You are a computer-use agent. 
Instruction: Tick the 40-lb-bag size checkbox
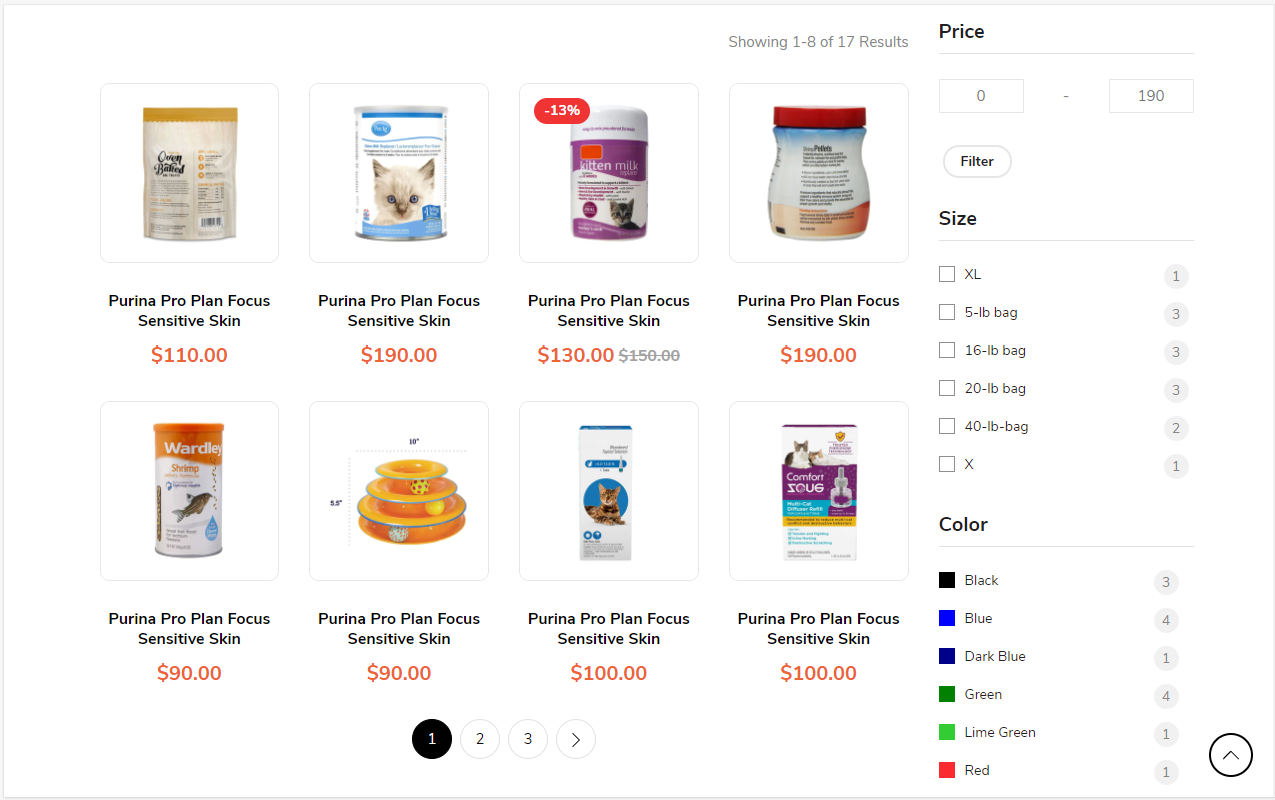[x=947, y=426]
